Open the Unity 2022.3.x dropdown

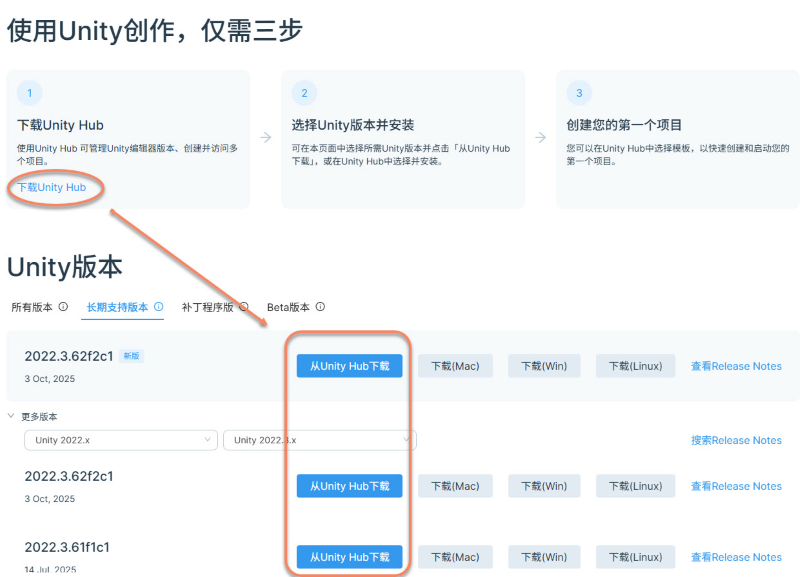pyautogui.click(x=320, y=440)
